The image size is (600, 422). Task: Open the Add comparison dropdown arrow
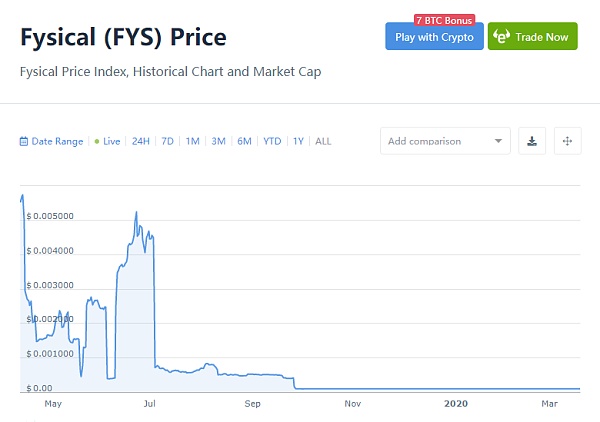498,141
